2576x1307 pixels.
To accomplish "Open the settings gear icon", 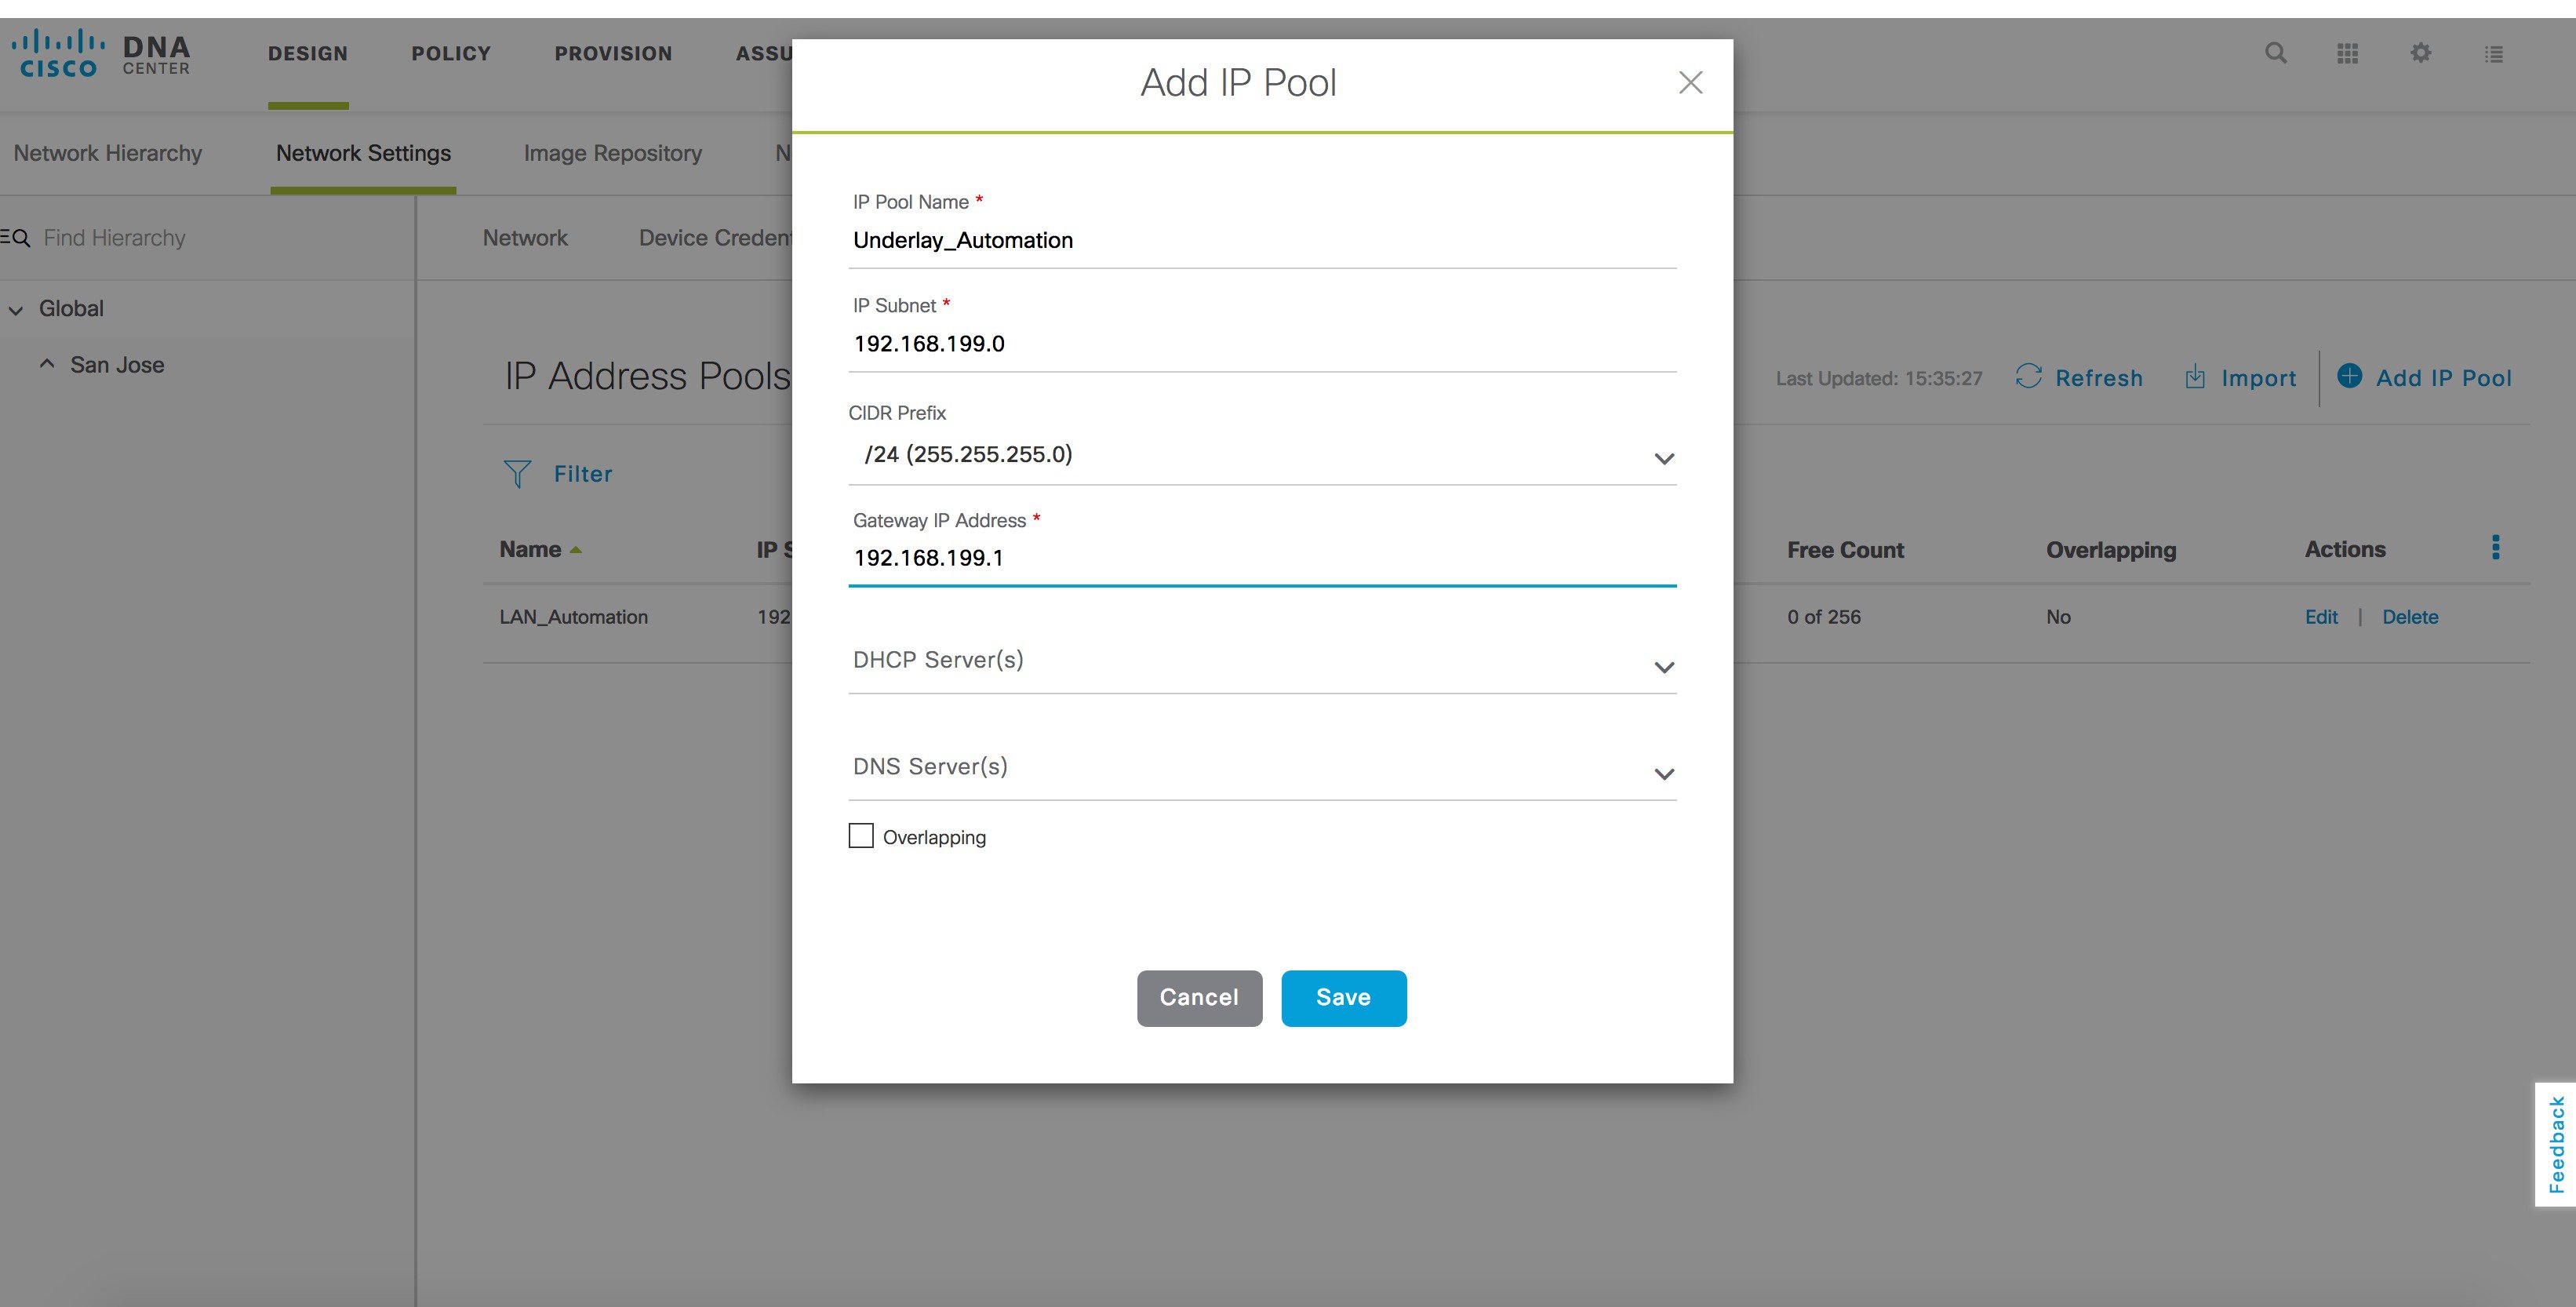I will (2420, 53).
